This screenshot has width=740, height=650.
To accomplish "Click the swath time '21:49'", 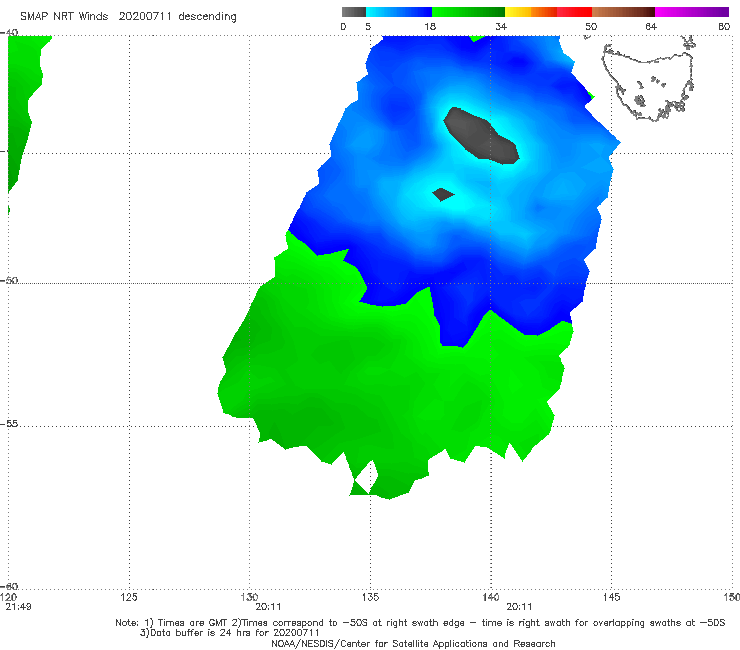I will (18, 607).
